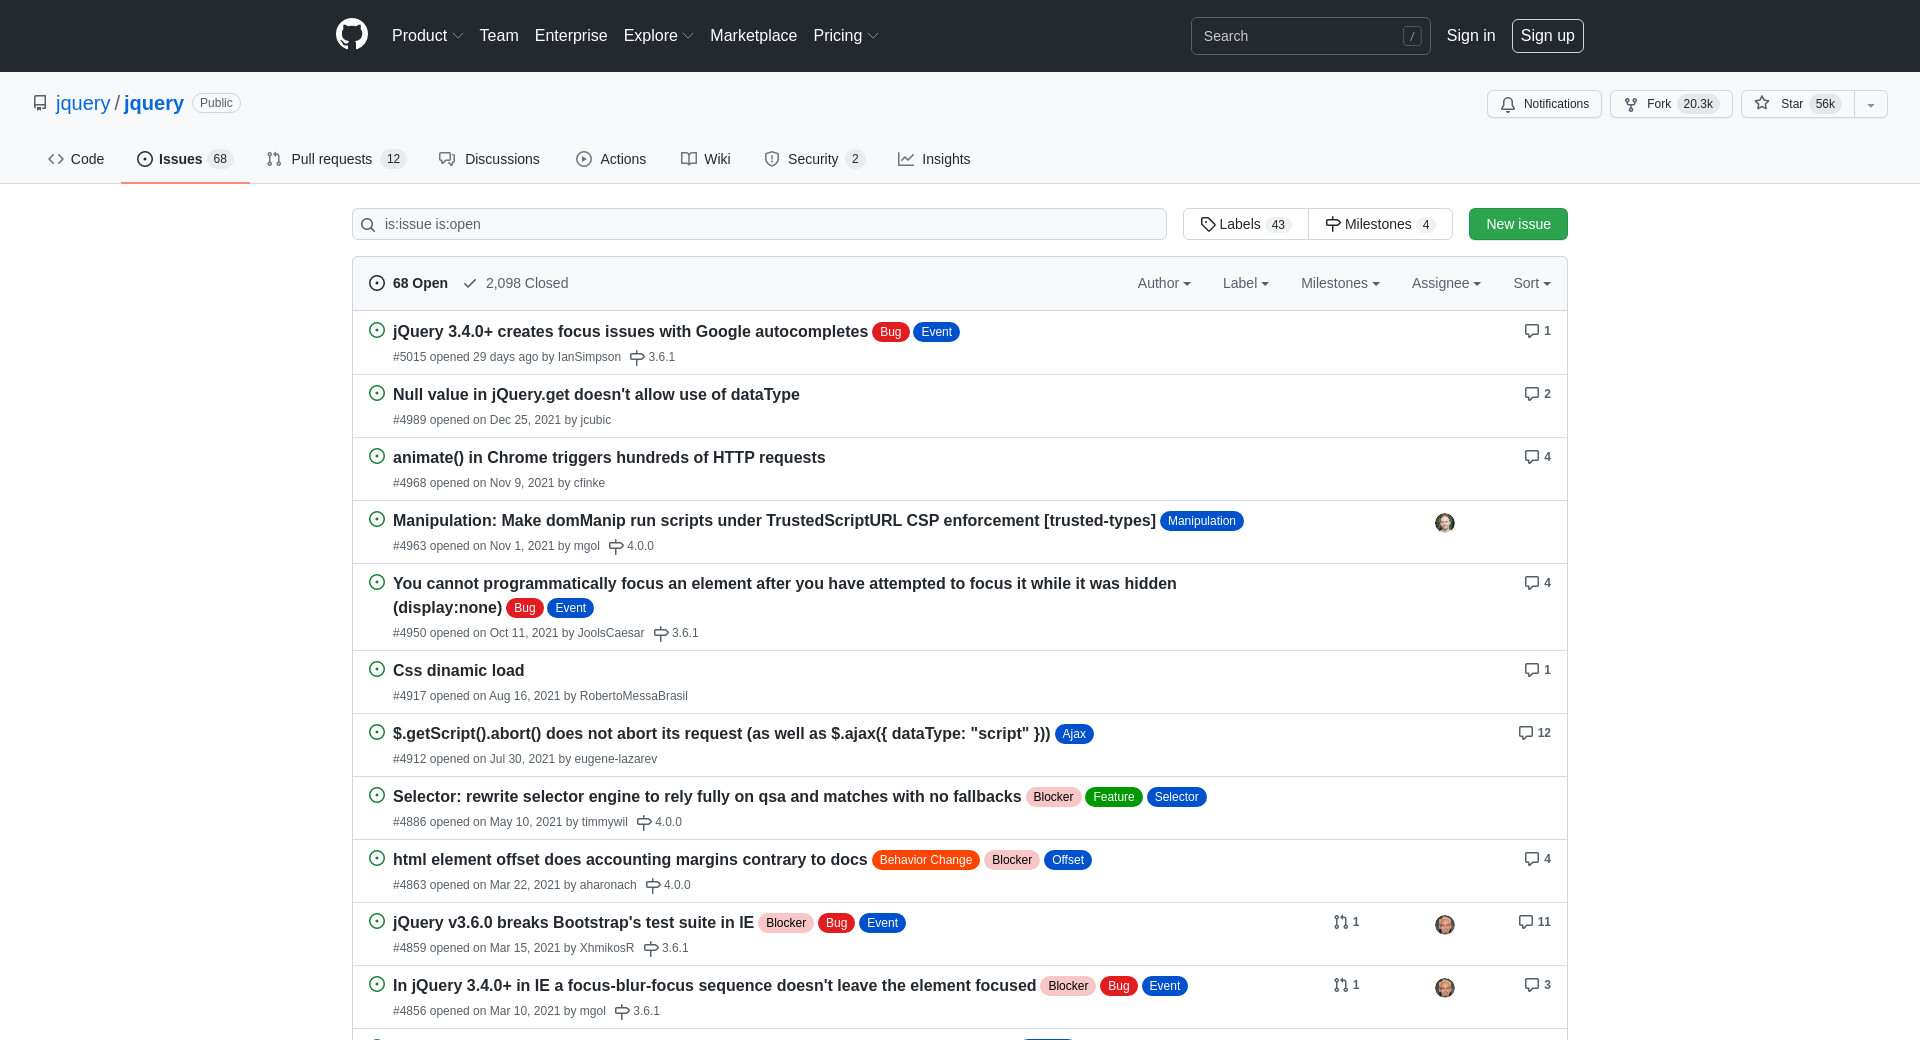Click milestone 4.0.0 on Selector rewrite issue
This screenshot has width=1920, height=1040.
click(660, 822)
